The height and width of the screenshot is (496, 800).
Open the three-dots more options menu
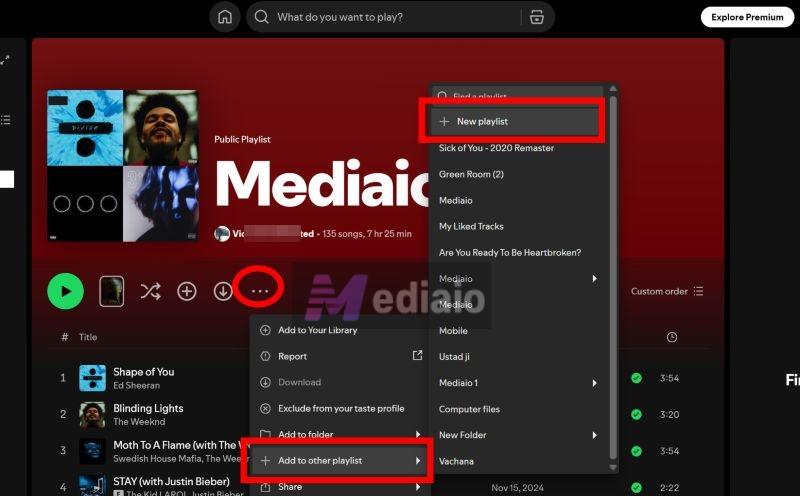(x=259, y=291)
